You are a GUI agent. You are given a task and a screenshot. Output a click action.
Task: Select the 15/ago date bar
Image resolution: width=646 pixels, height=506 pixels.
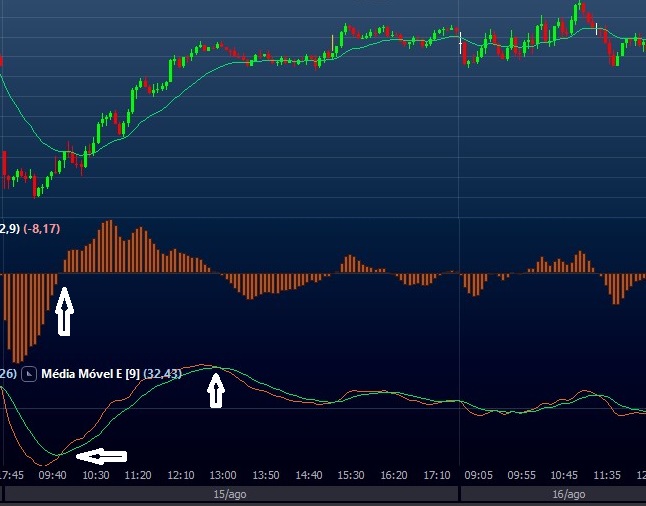pos(229,495)
